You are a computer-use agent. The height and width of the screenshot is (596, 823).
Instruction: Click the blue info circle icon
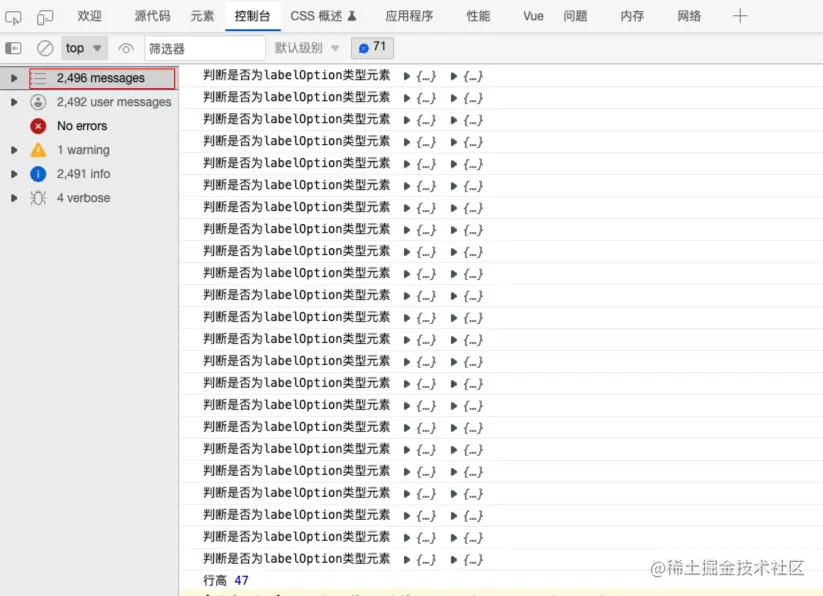click(x=38, y=174)
